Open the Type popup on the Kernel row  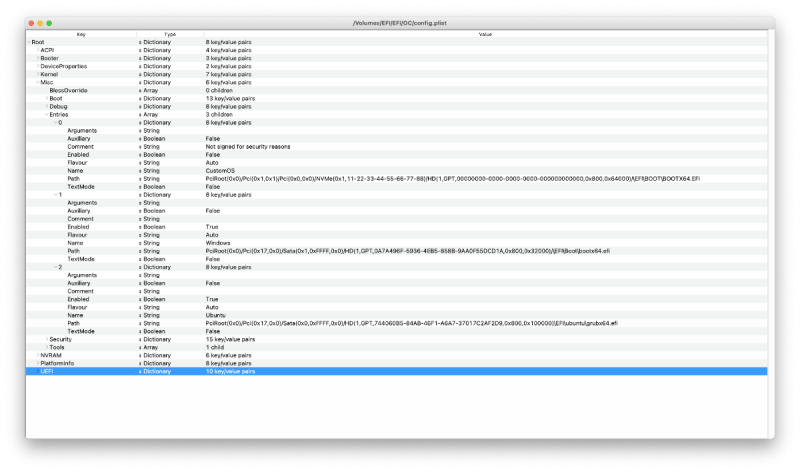(140, 74)
